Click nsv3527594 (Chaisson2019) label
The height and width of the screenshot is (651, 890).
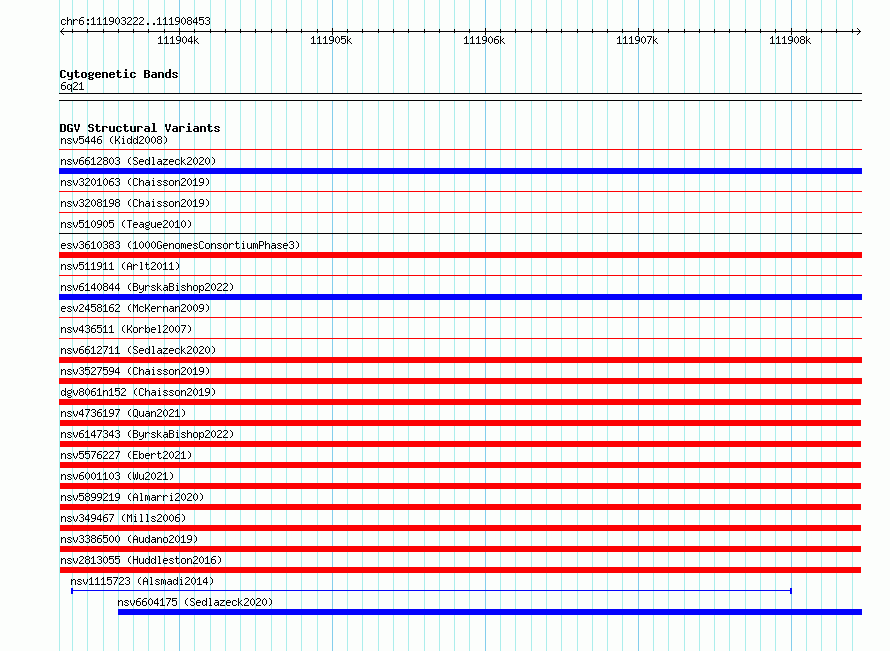click(x=135, y=371)
